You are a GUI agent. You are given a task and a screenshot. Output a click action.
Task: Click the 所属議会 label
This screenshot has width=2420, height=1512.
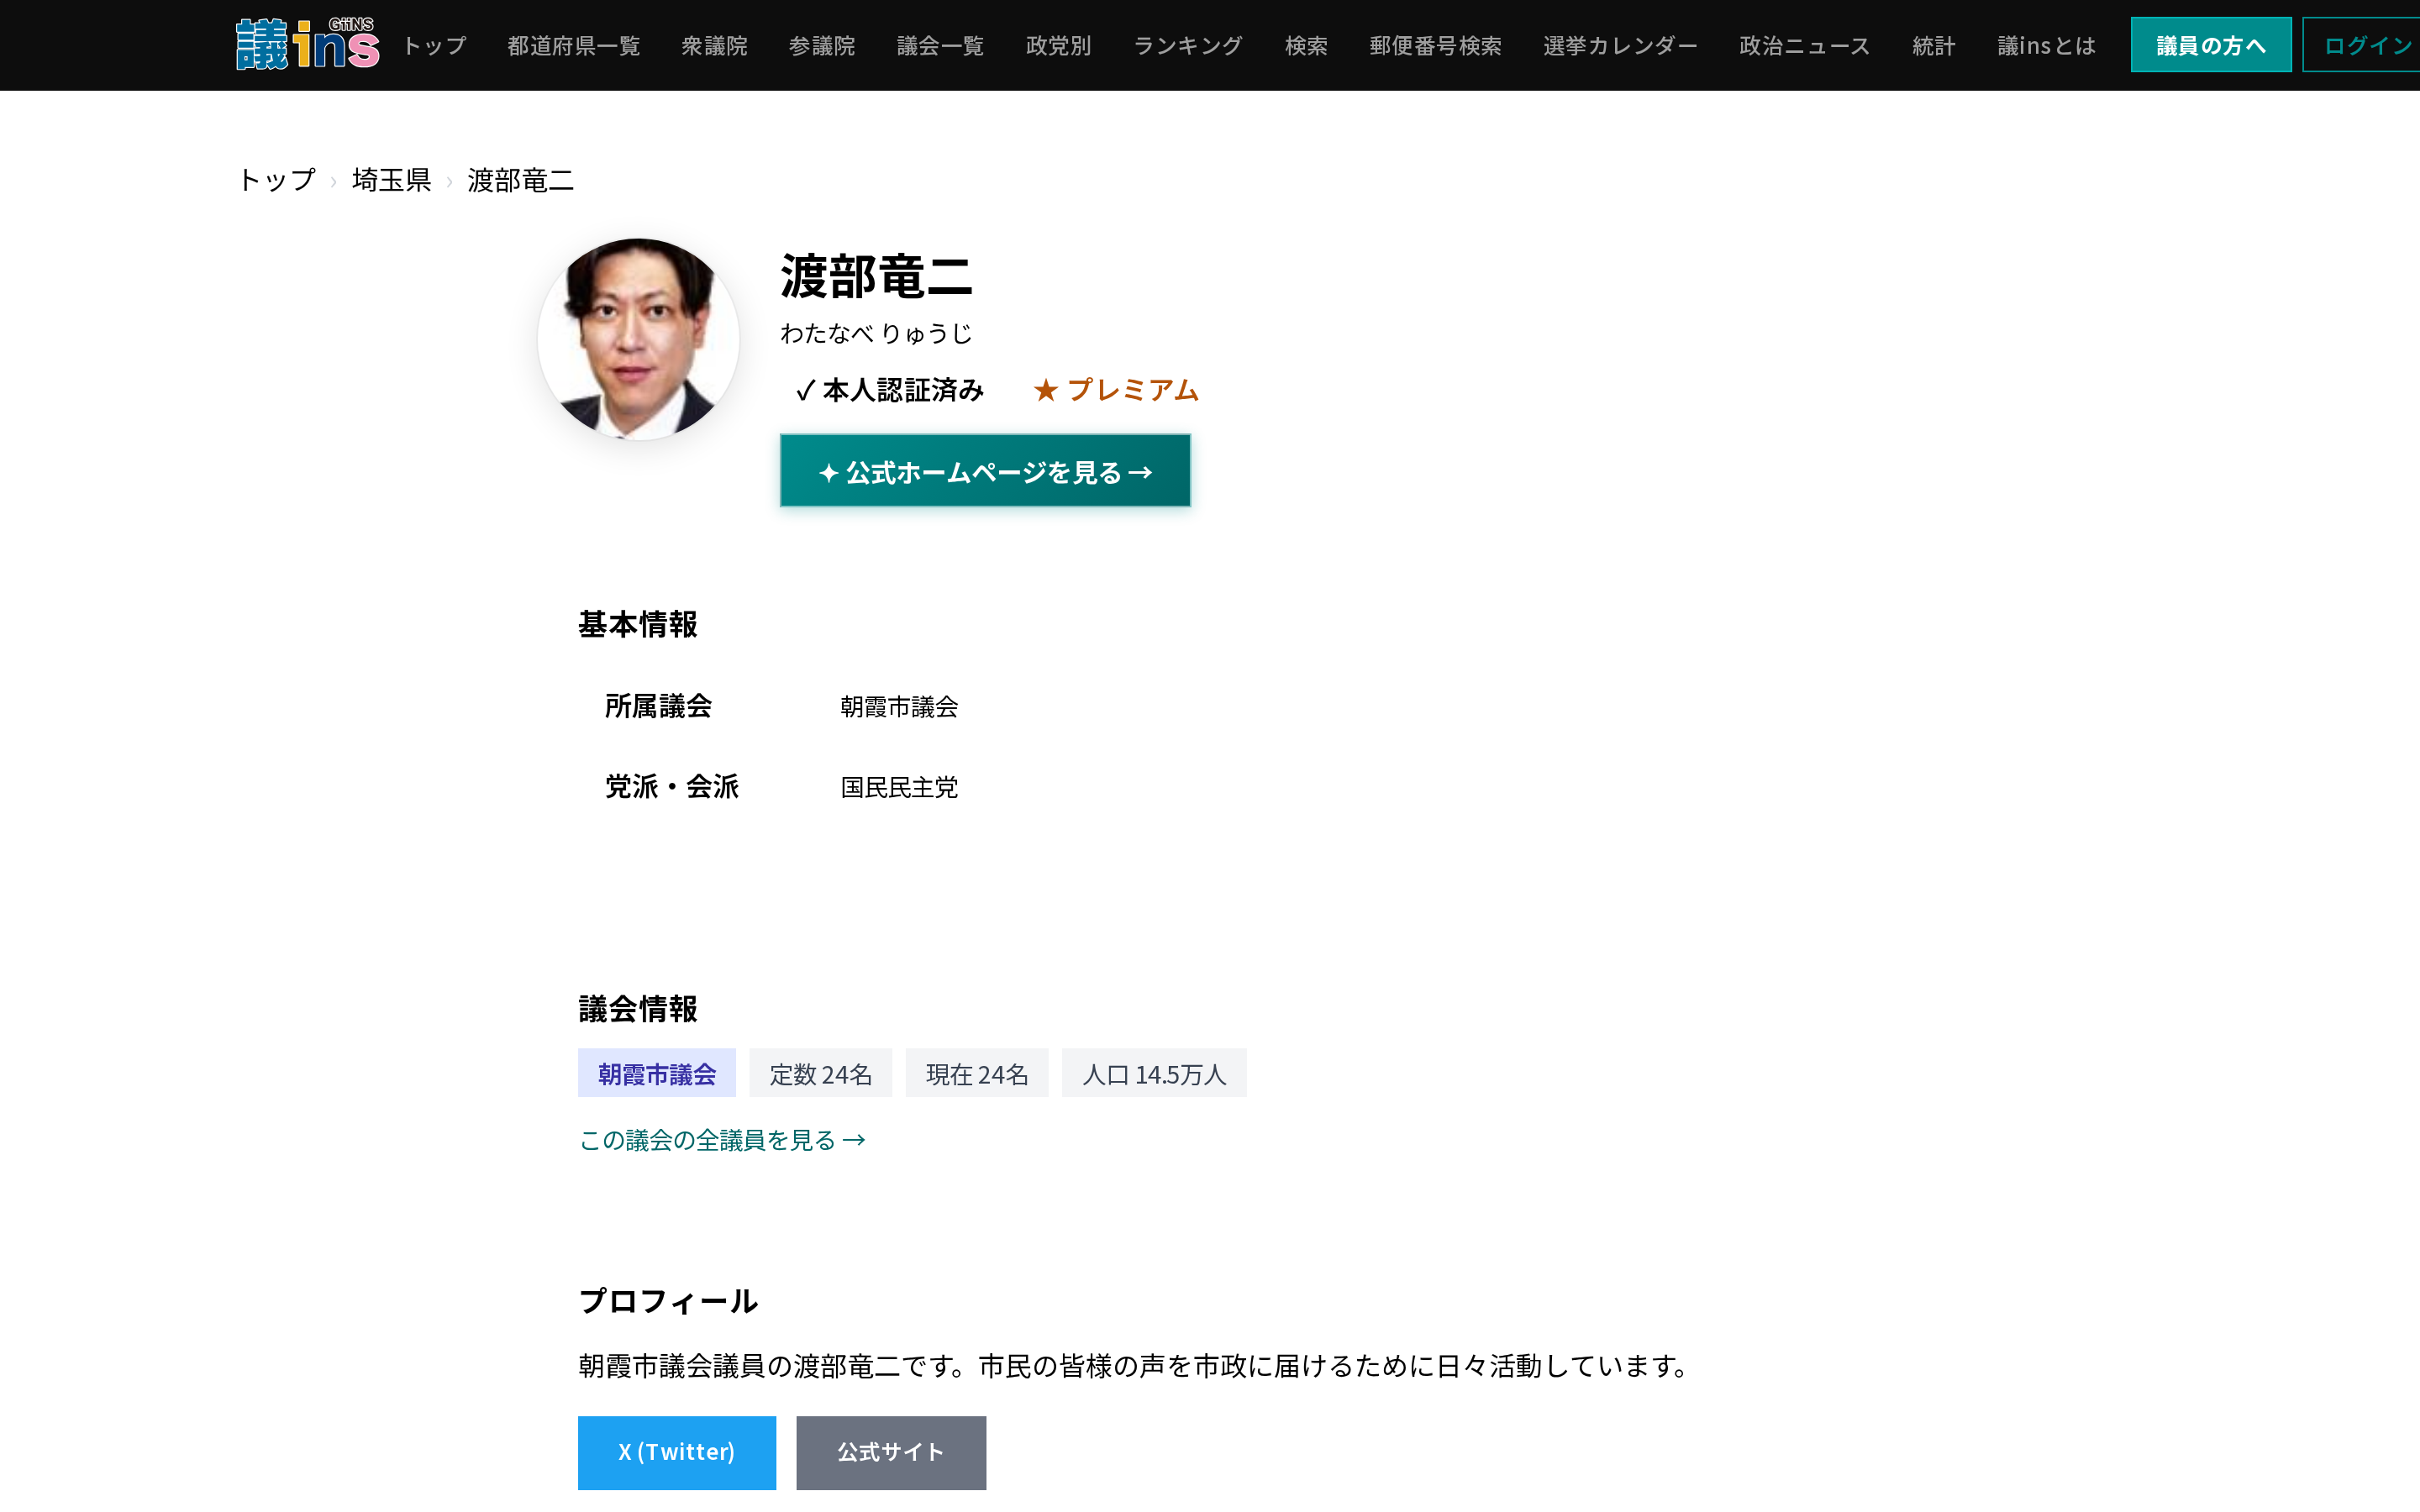658,706
